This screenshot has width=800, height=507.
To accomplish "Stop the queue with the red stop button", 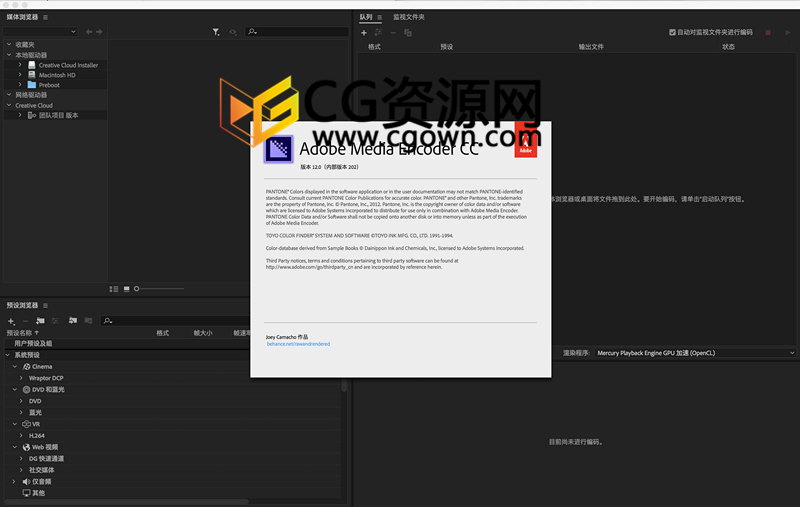I will [768, 32].
